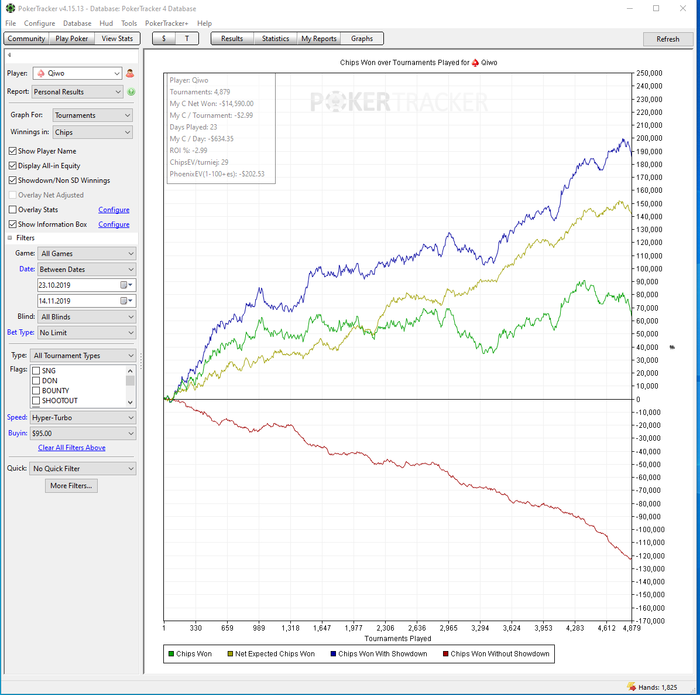700x695 pixels.
Task: Switch to the Play Poker tab
Action: pyautogui.click(x=72, y=38)
